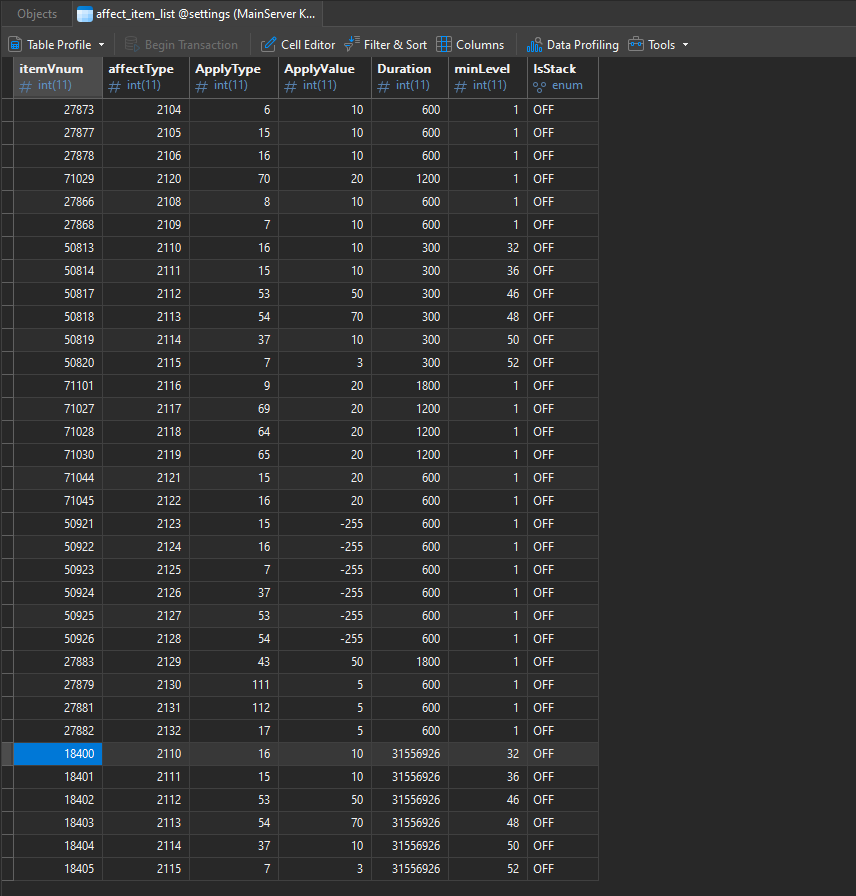Click ApplyValue cell in row 50921
The image size is (856, 896).
pyautogui.click(x=325, y=523)
